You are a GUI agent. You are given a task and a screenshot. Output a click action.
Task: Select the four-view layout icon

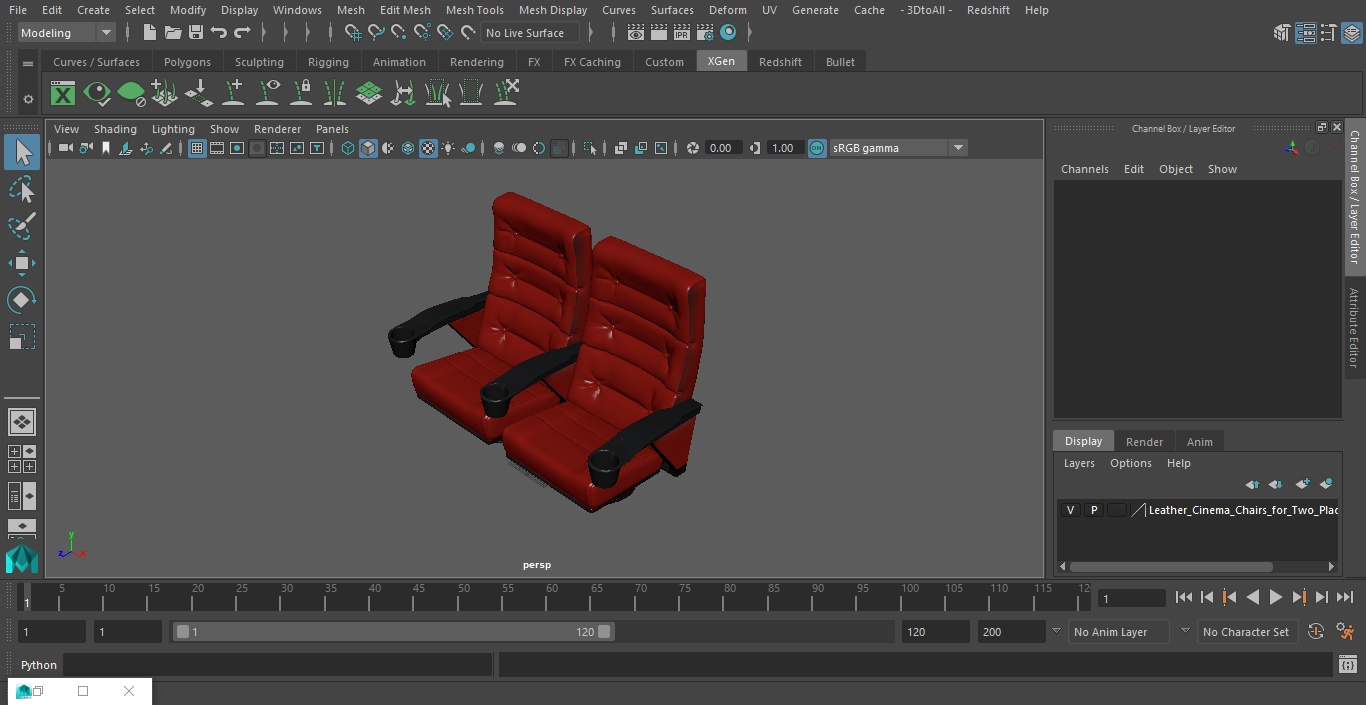21,459
